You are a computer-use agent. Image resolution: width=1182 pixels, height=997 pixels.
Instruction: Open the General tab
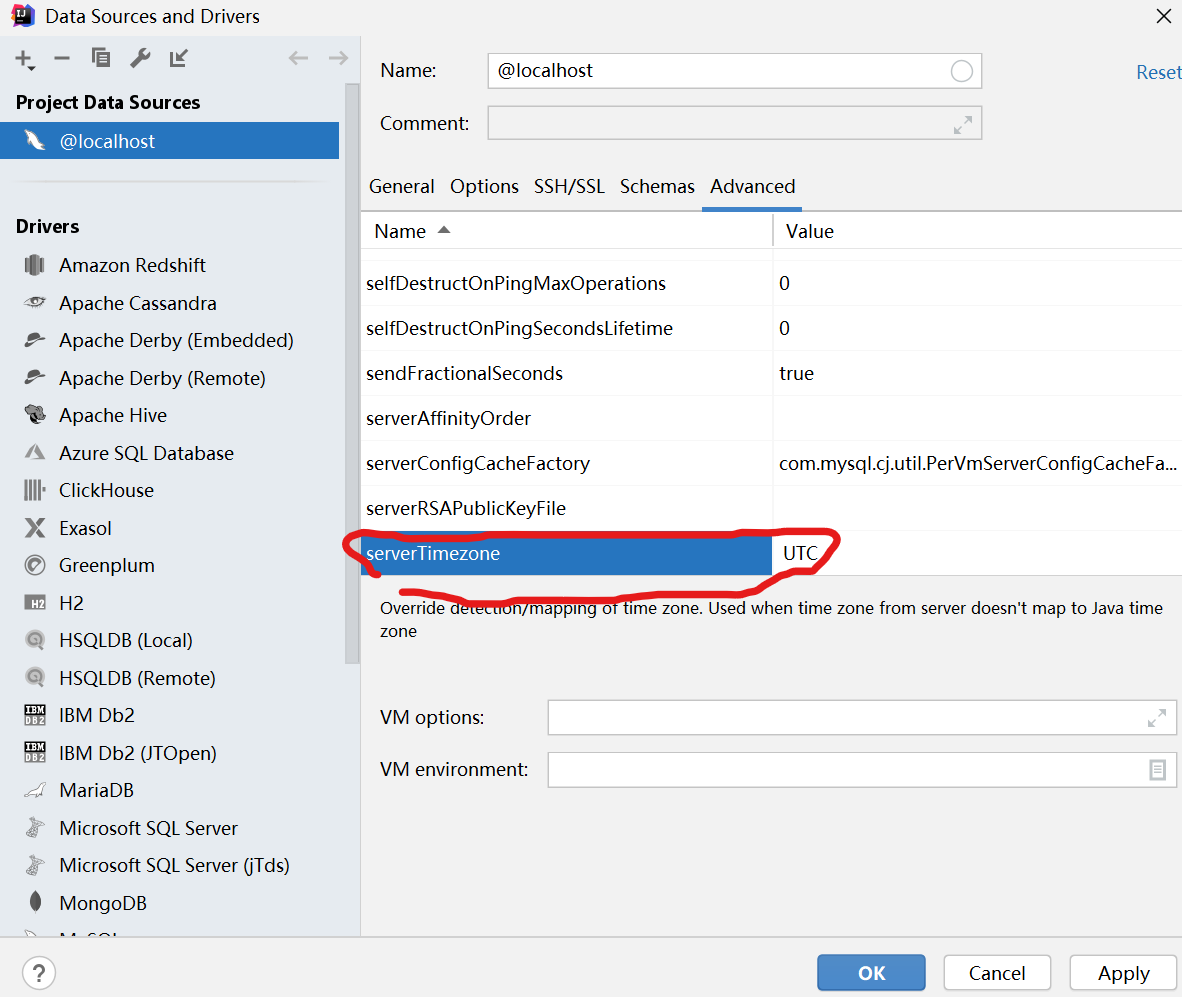(x=401, y=186)
